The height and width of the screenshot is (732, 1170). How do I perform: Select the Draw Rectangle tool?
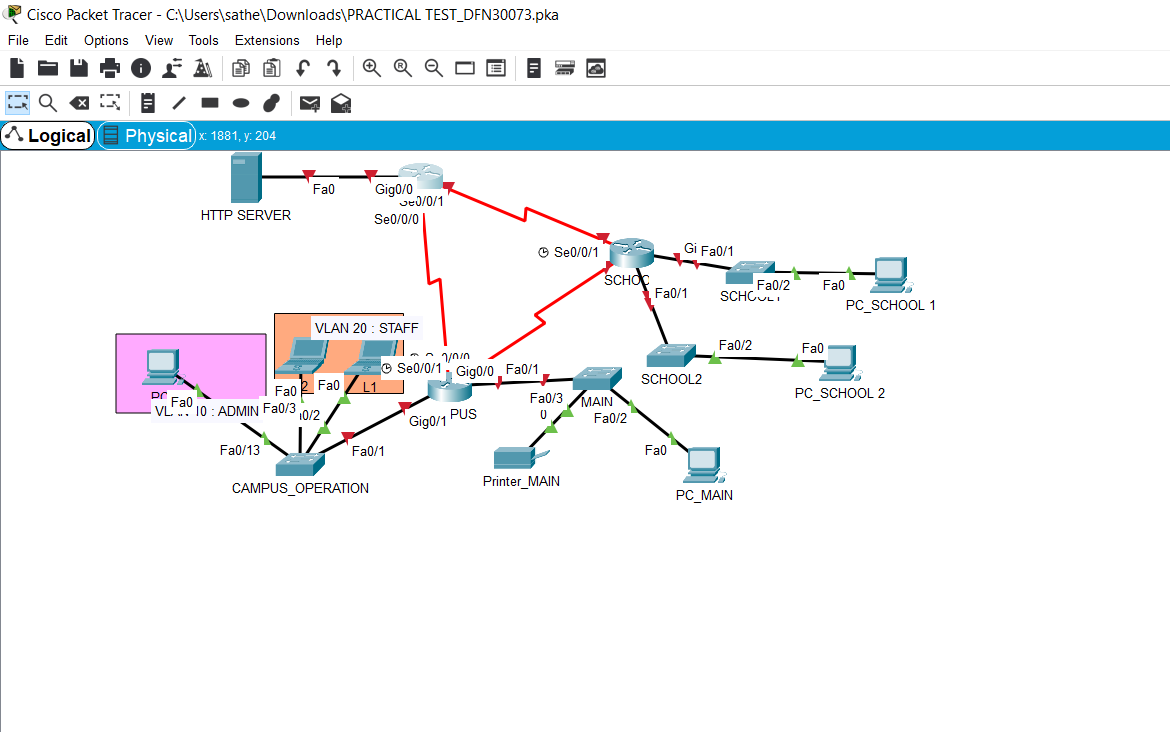[208, 102]
